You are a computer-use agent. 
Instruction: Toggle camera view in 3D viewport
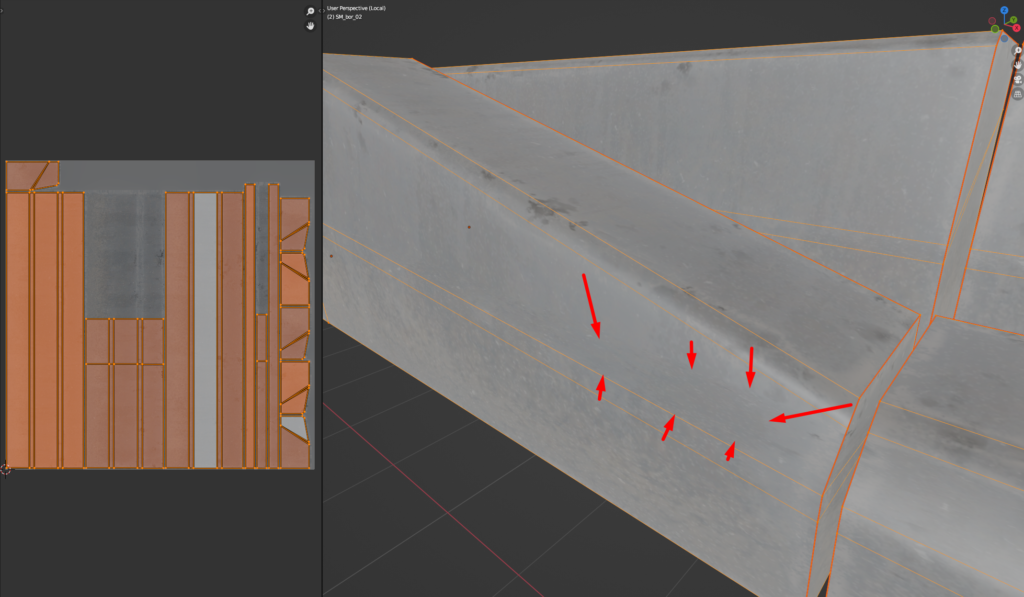(x=1018, y=80)
